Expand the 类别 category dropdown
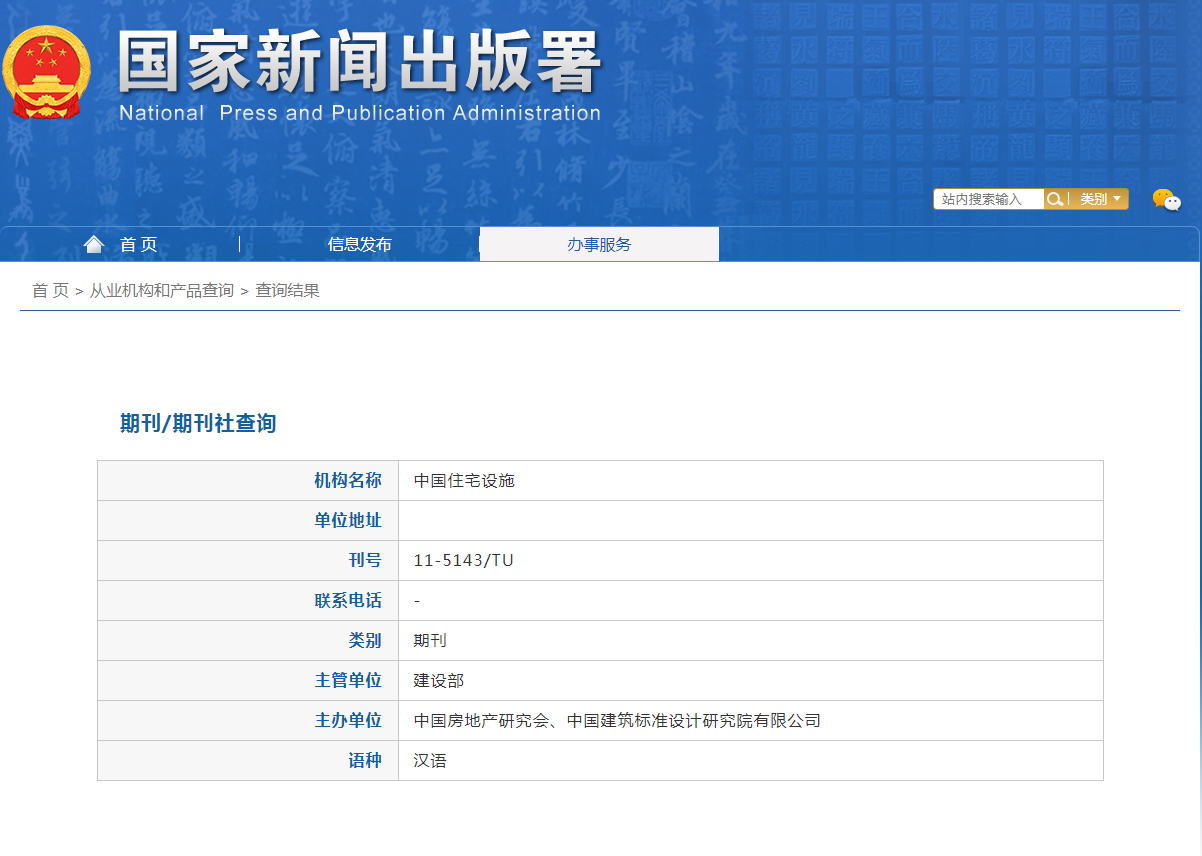Image resolution: width=1202 pixels, height=856 pixels. (1100, 199)
